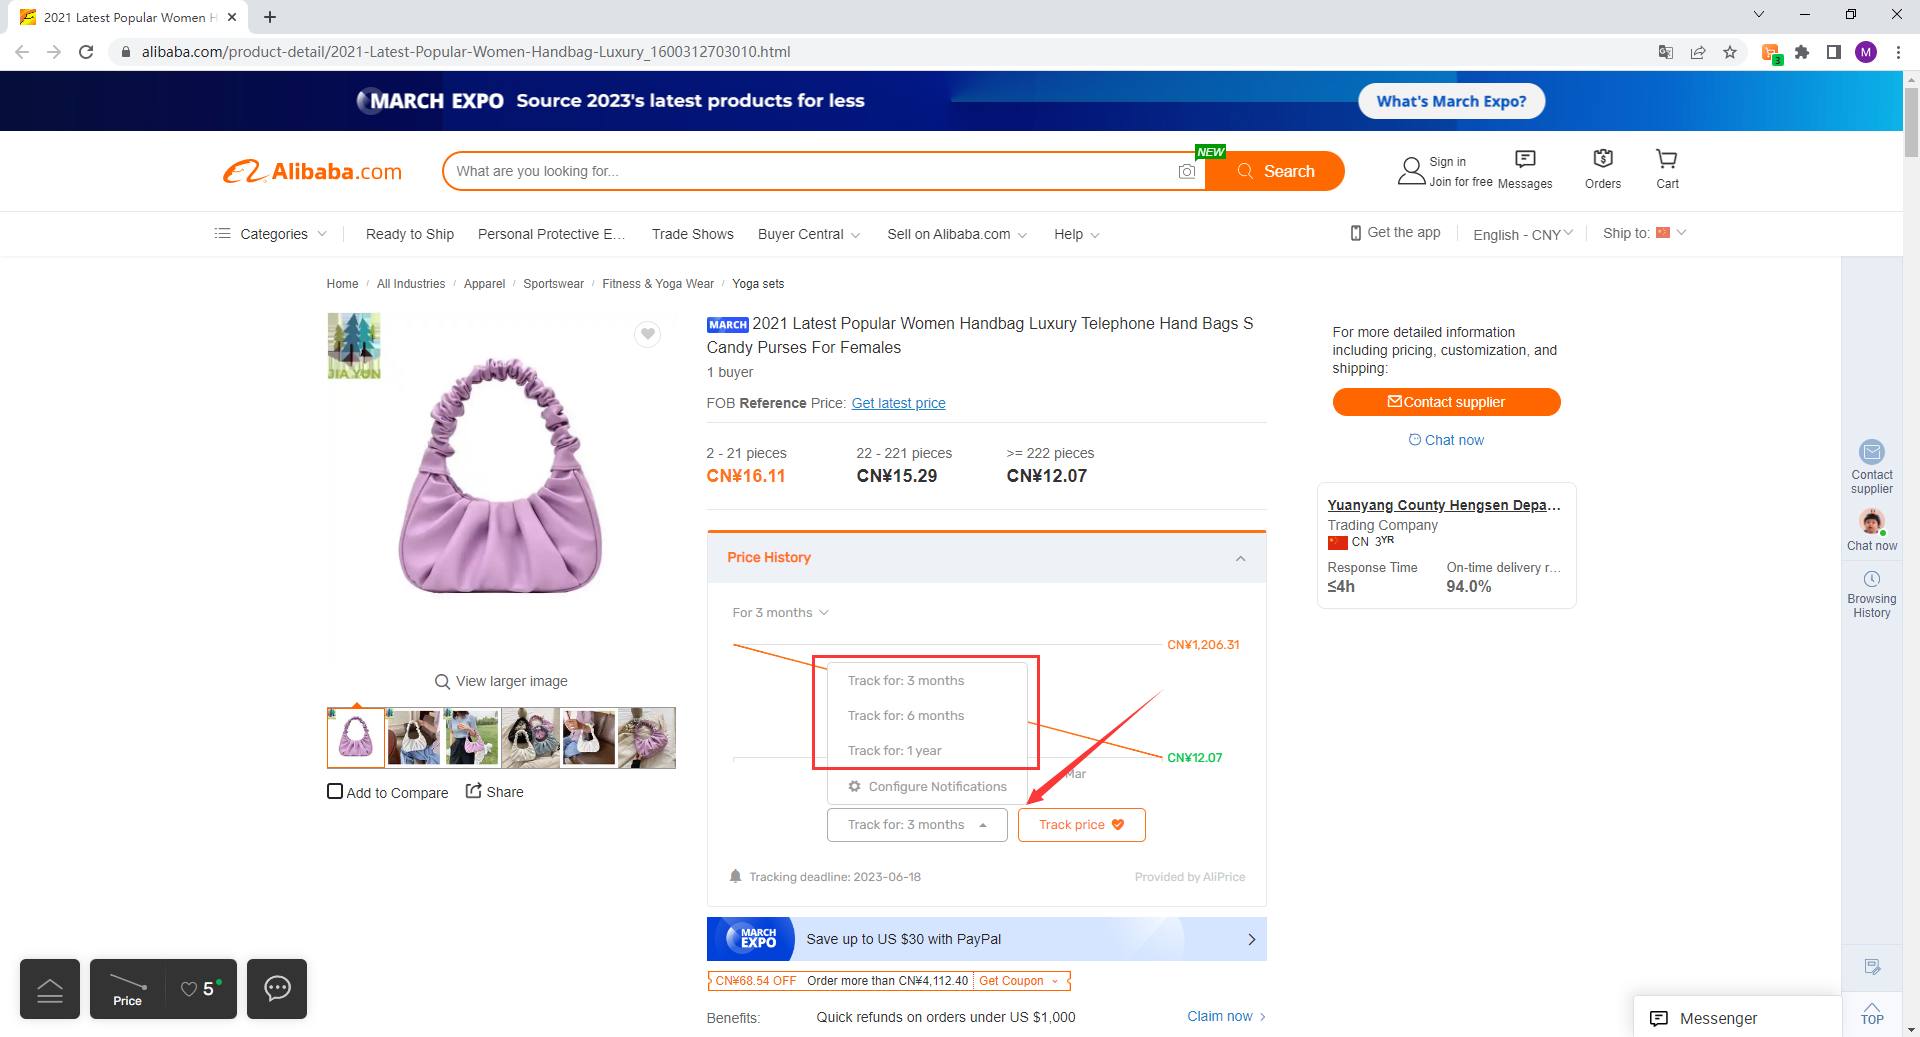1920x1037 pixels.
Task: Open the Cart icon
Action: point(1667,169)
